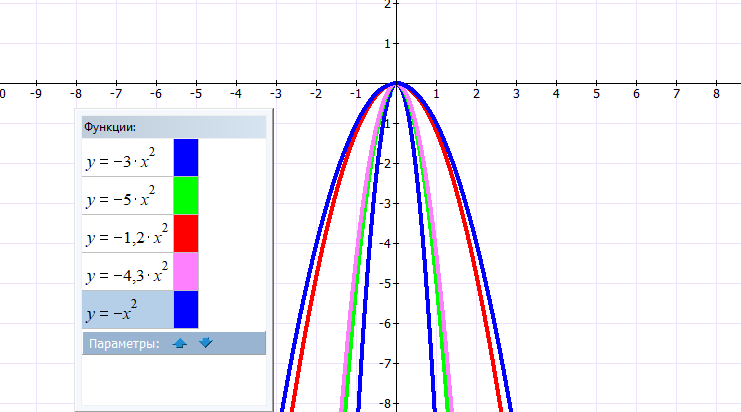Change red color swatch of y = −1,2·x²

point(186,234)
